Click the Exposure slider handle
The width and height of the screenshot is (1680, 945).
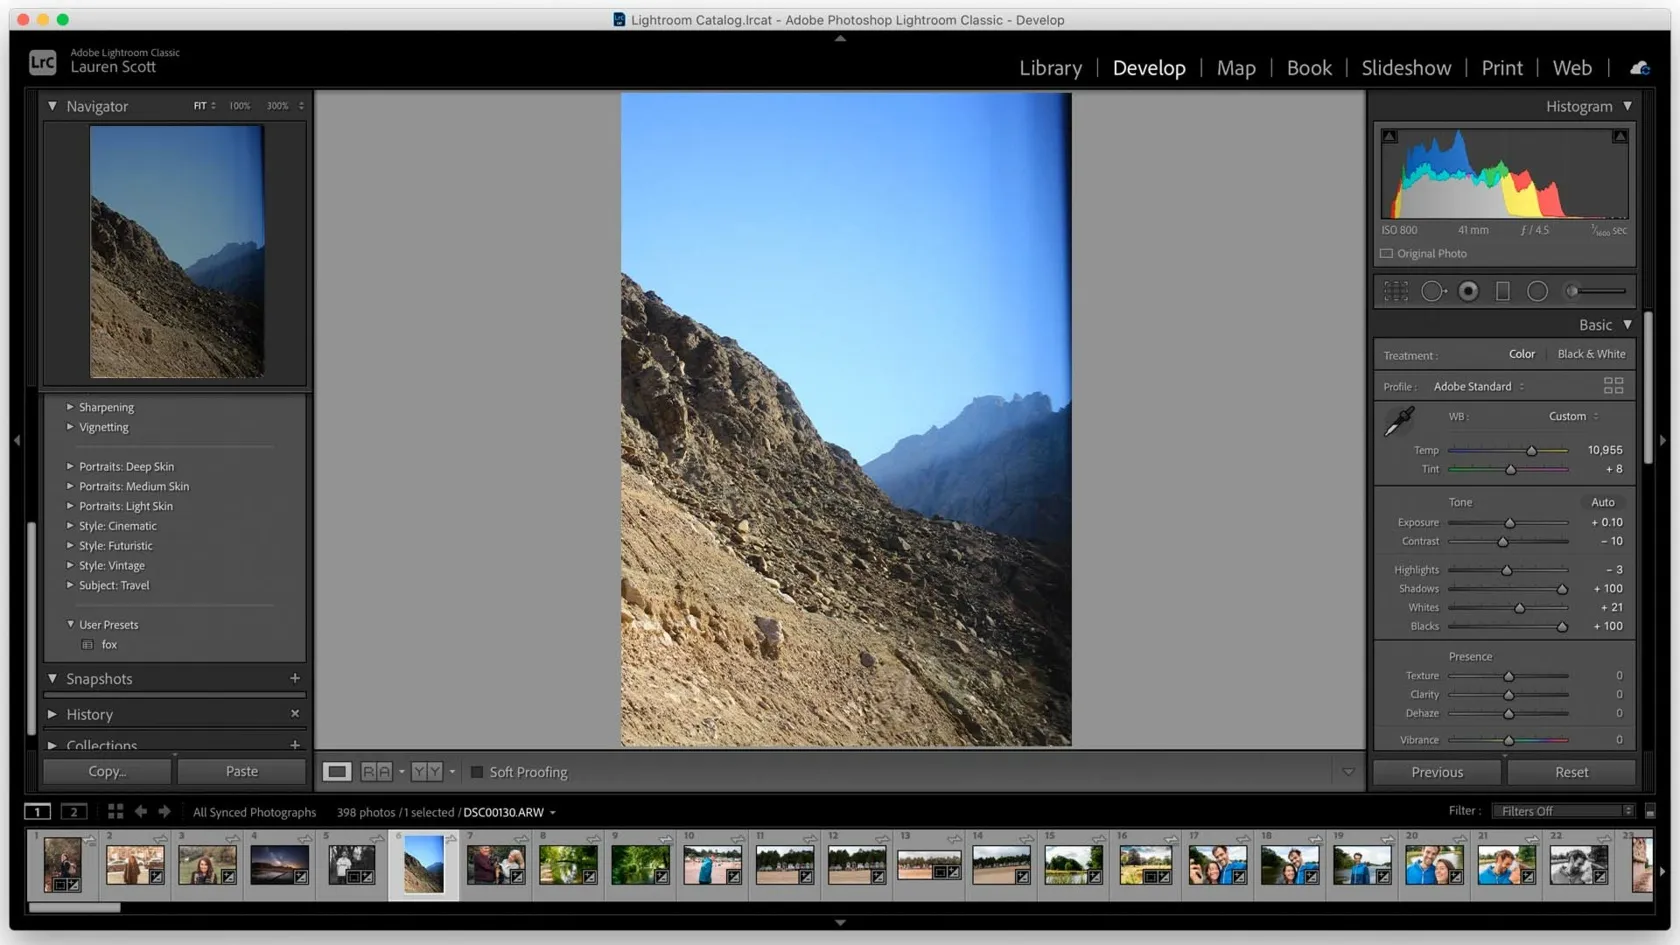pos(1510,523)
